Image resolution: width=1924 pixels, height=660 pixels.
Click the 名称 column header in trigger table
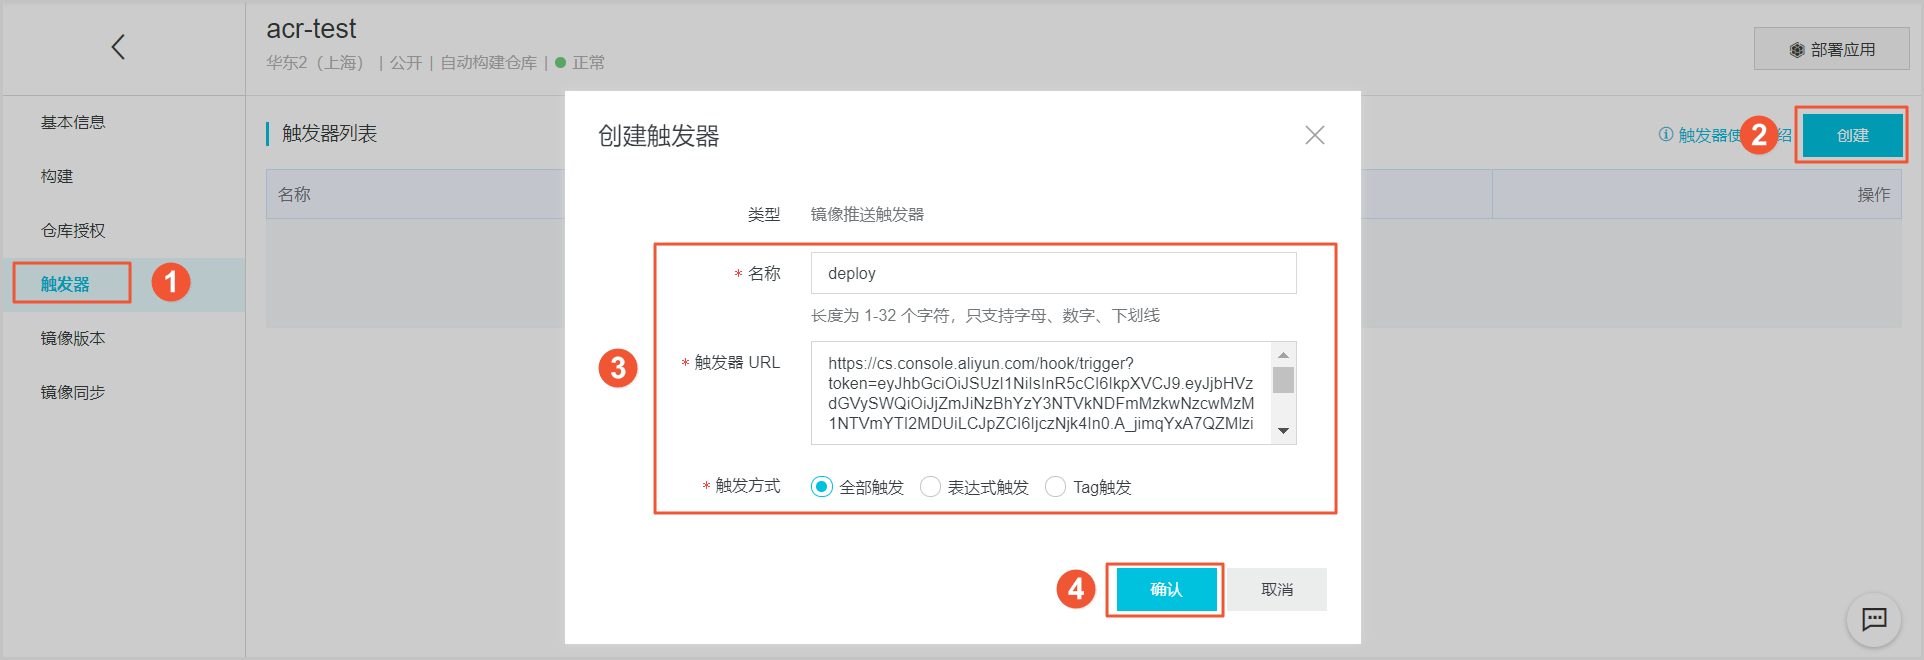tap(294, 194)
